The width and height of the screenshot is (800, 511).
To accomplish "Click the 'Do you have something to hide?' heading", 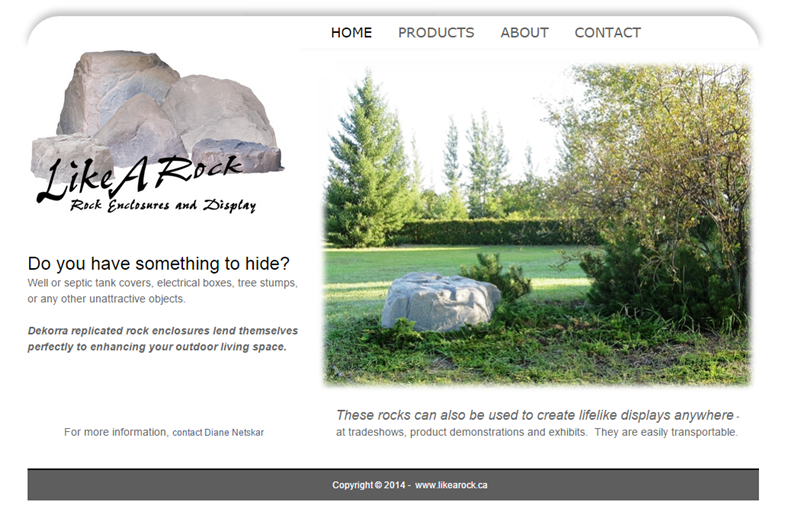I will pyautogui.click(x=158, y=264).
